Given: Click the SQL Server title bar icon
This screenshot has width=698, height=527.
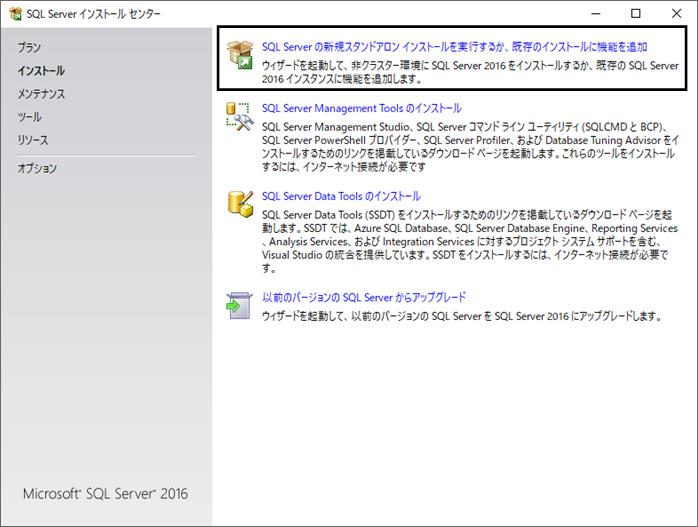Looking at the screenshot, I should tap(15, 14).
